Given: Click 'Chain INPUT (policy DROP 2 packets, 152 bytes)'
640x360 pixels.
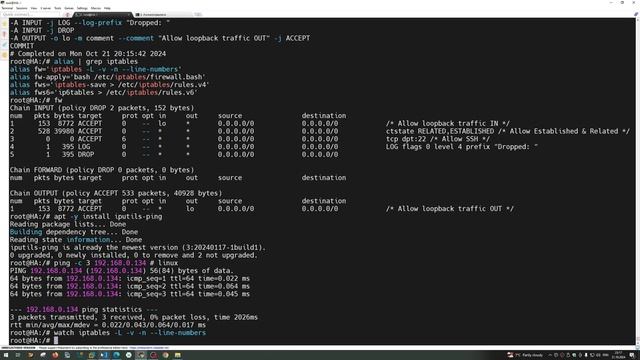Looking at the screenshot, I should pyautogui.click(x=102, y=108).
